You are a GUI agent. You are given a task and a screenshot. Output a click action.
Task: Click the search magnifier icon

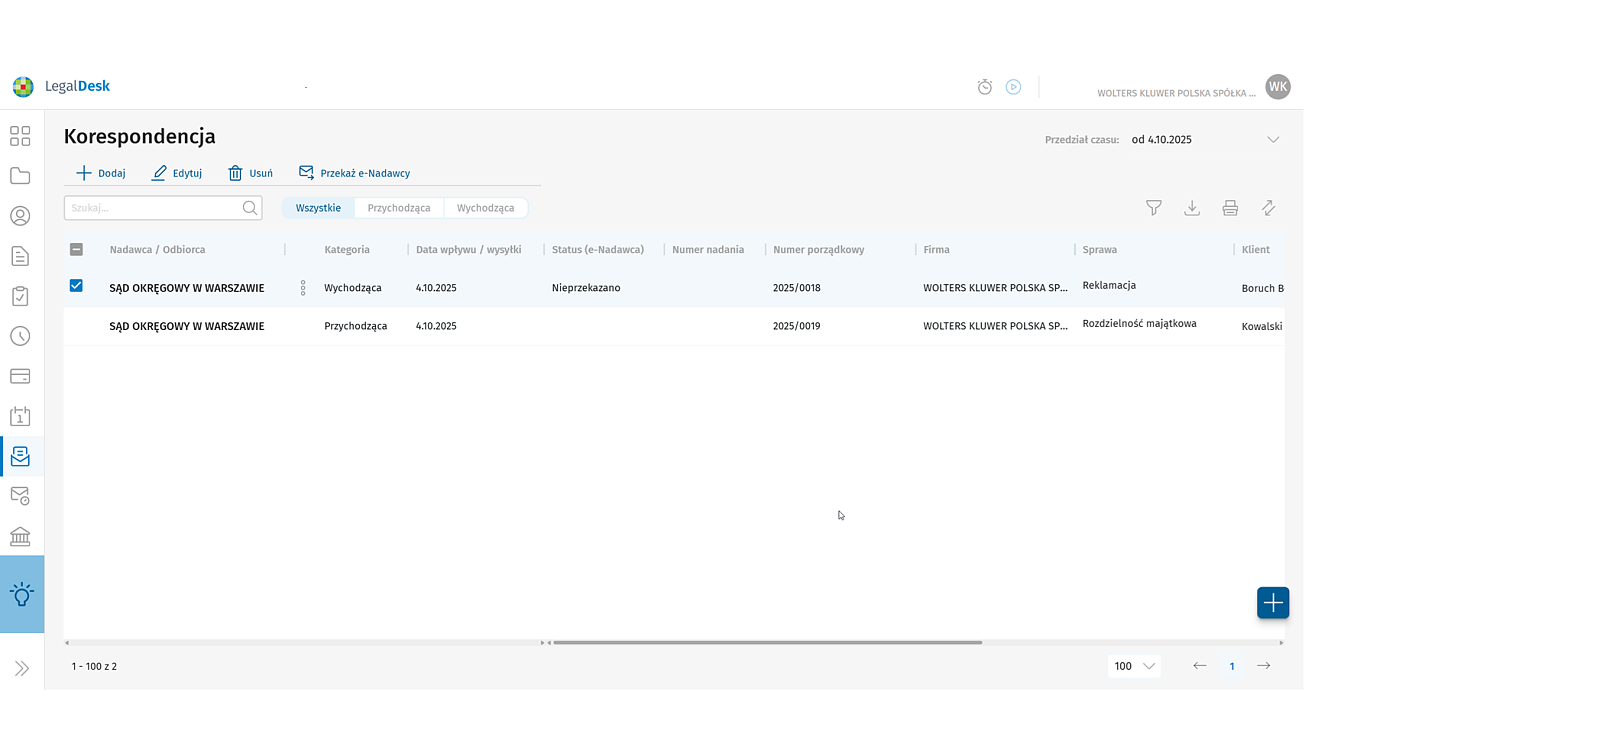250,208
